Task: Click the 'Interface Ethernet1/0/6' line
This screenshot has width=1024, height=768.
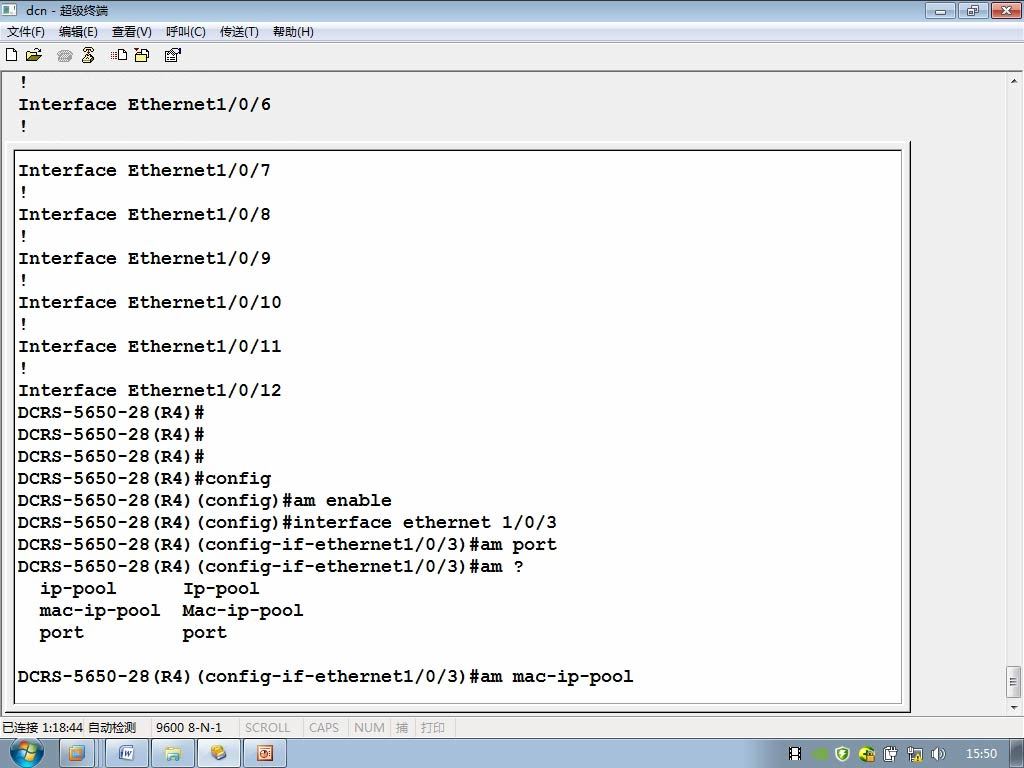Action: pos(144,104)
